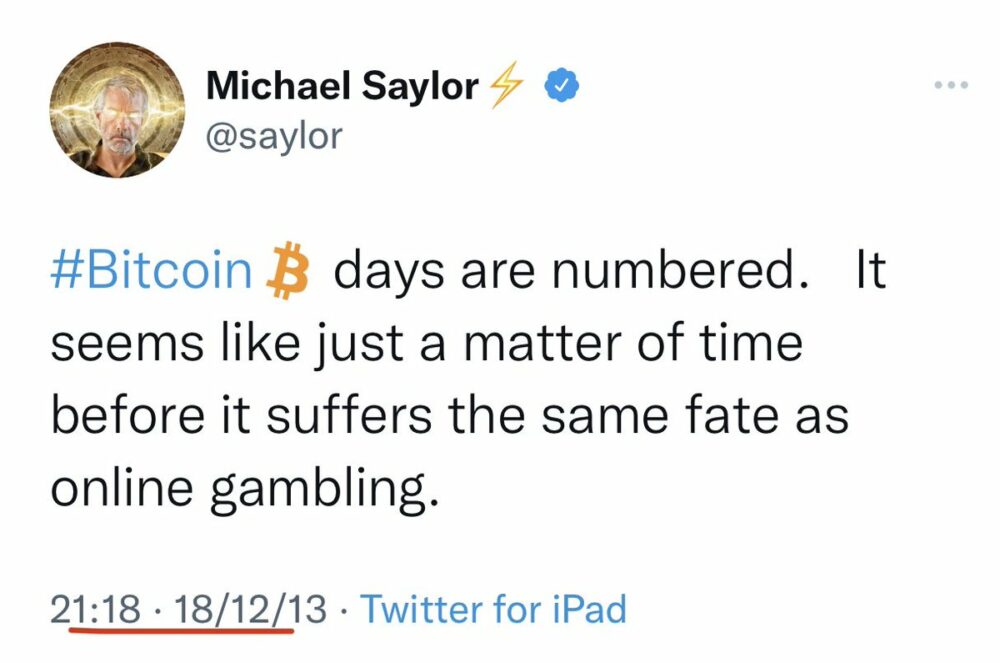The height and width of the screenshot is (663, 1000).
Task: Click the Twitter for iPad source link
Action: click(x=493, y=607)
